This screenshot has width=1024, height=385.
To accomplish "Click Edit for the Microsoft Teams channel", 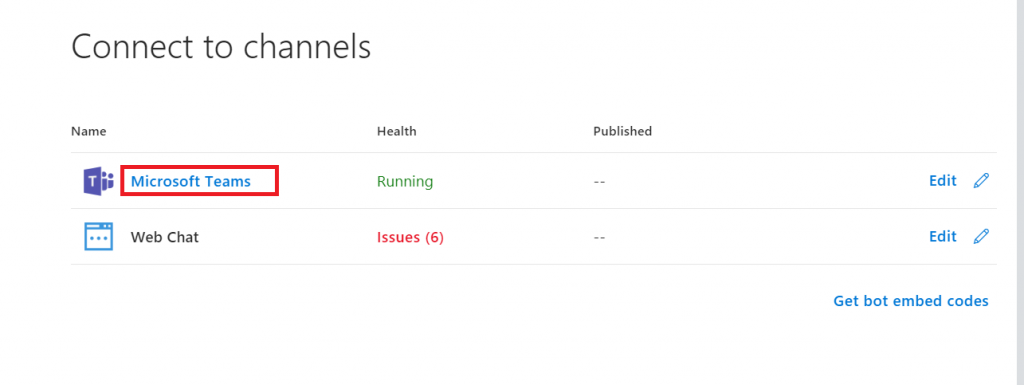I will [x=942, y=181].
